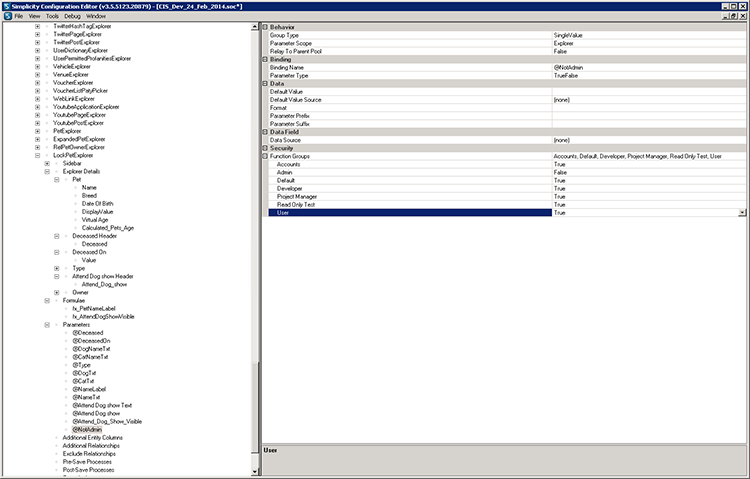Select the Date Of Birth field
The height and width of the screenshot is (479, 750).
(x=97, y=204)
